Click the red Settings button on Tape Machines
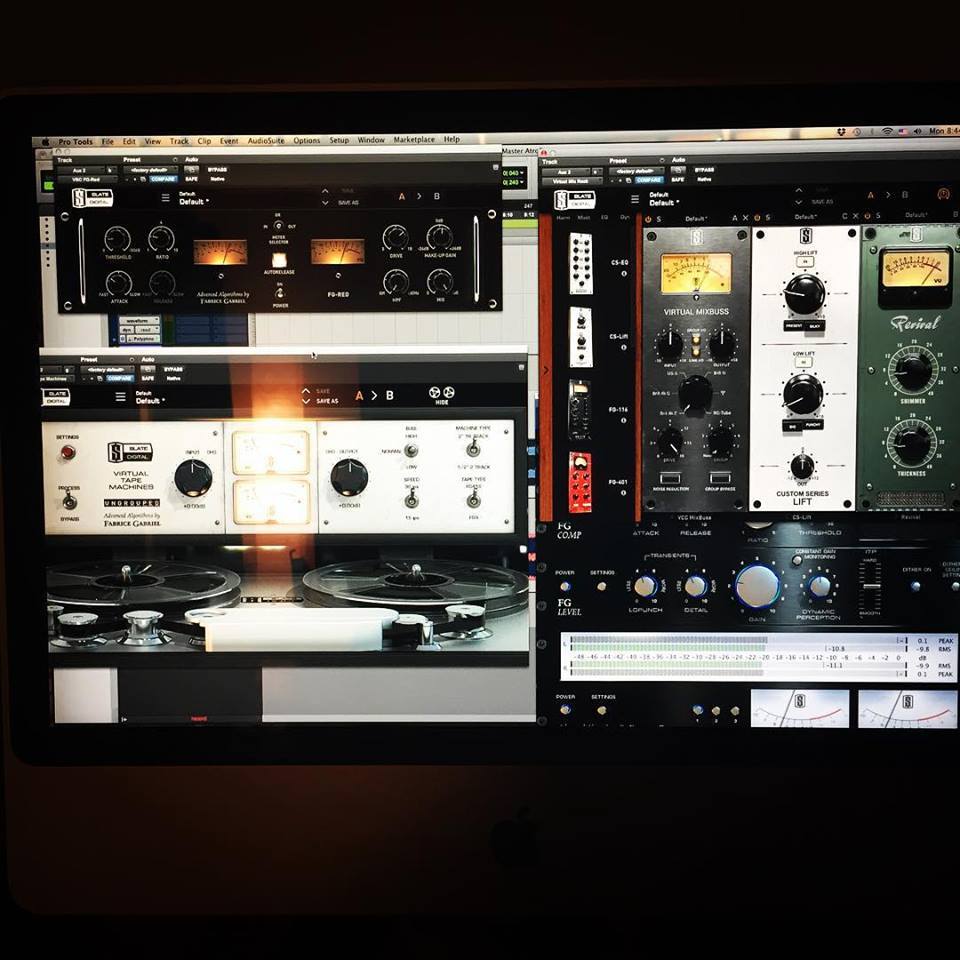Screen dimensions: 960x960 pyautogui.click(x=68, y=452)
